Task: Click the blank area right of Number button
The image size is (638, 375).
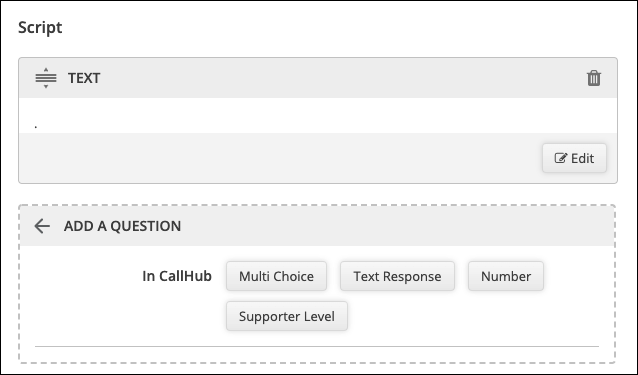Action: point(578,276)
